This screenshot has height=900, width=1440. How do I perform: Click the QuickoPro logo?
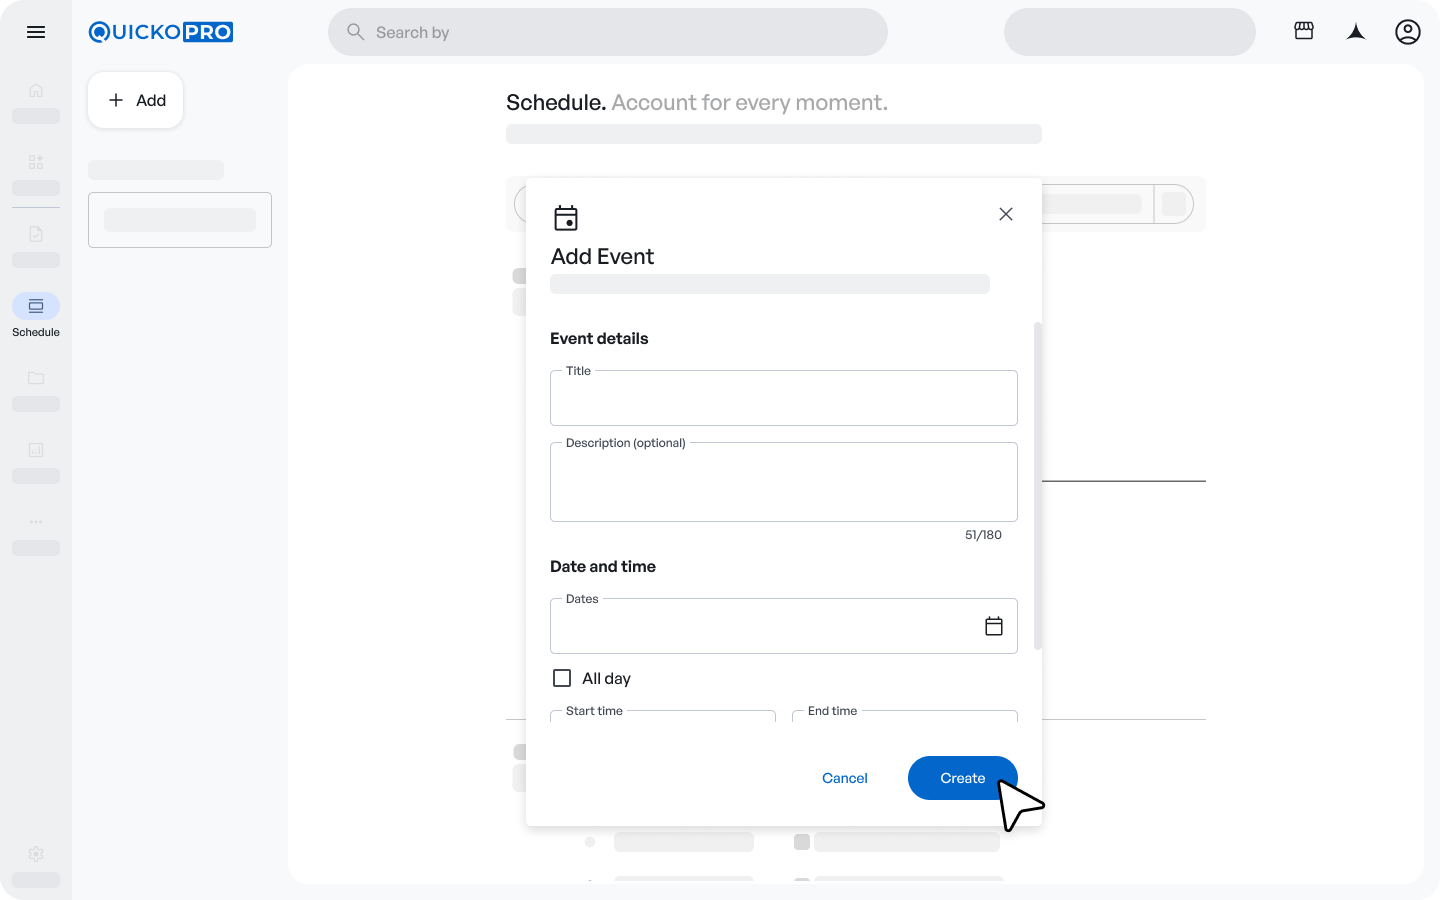point(161,32)
